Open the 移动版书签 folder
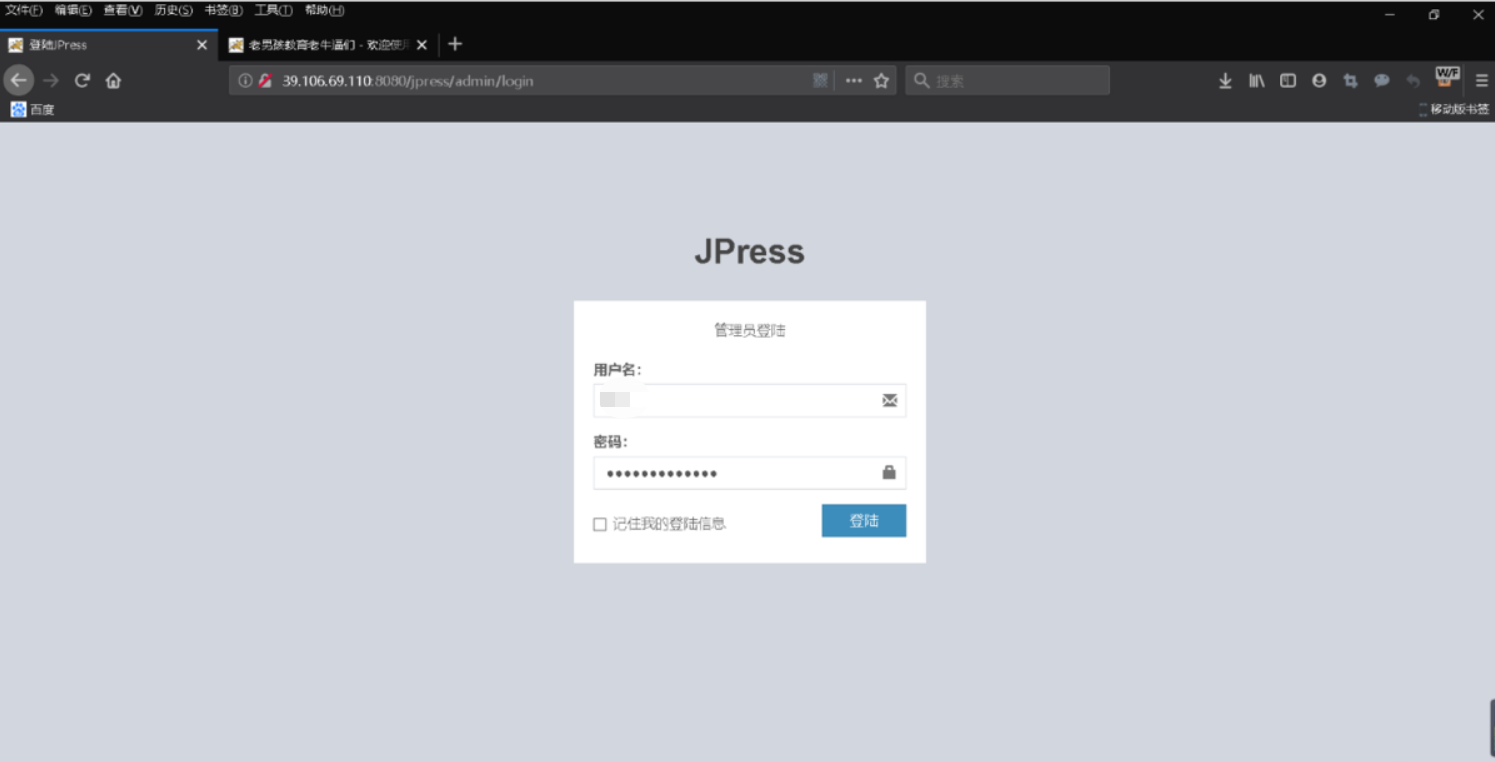Viewport: 1495px width, 762px height. click(1454, 110)
